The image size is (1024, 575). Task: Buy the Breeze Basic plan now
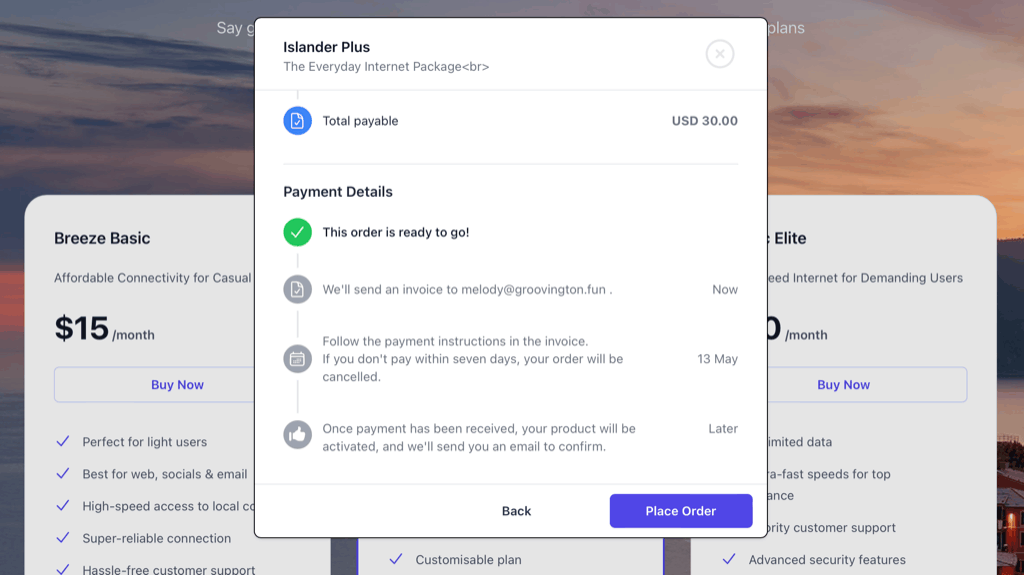click(x=177, y=385)
